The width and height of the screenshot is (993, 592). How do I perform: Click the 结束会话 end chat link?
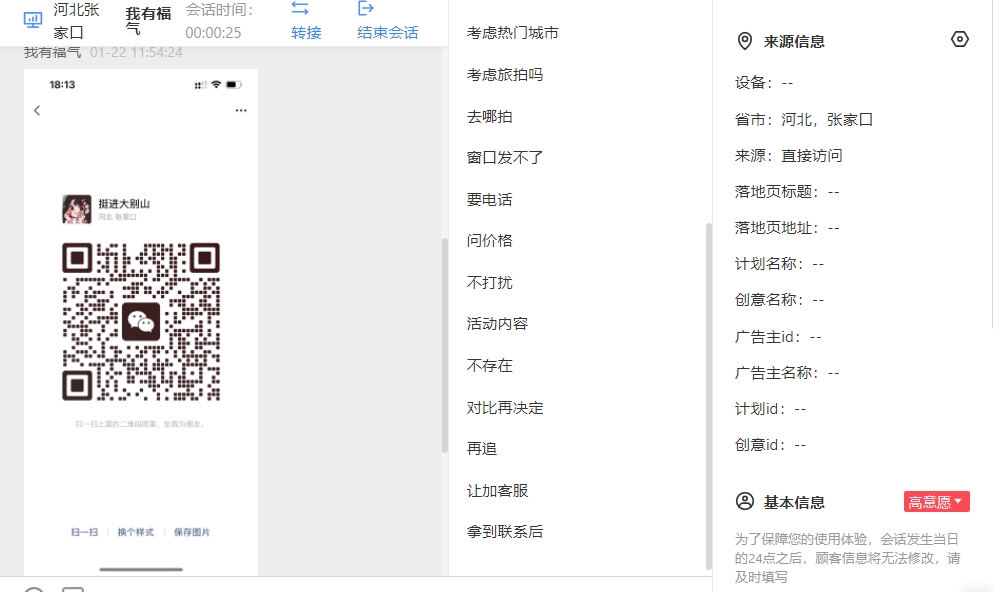click(388, 33)
